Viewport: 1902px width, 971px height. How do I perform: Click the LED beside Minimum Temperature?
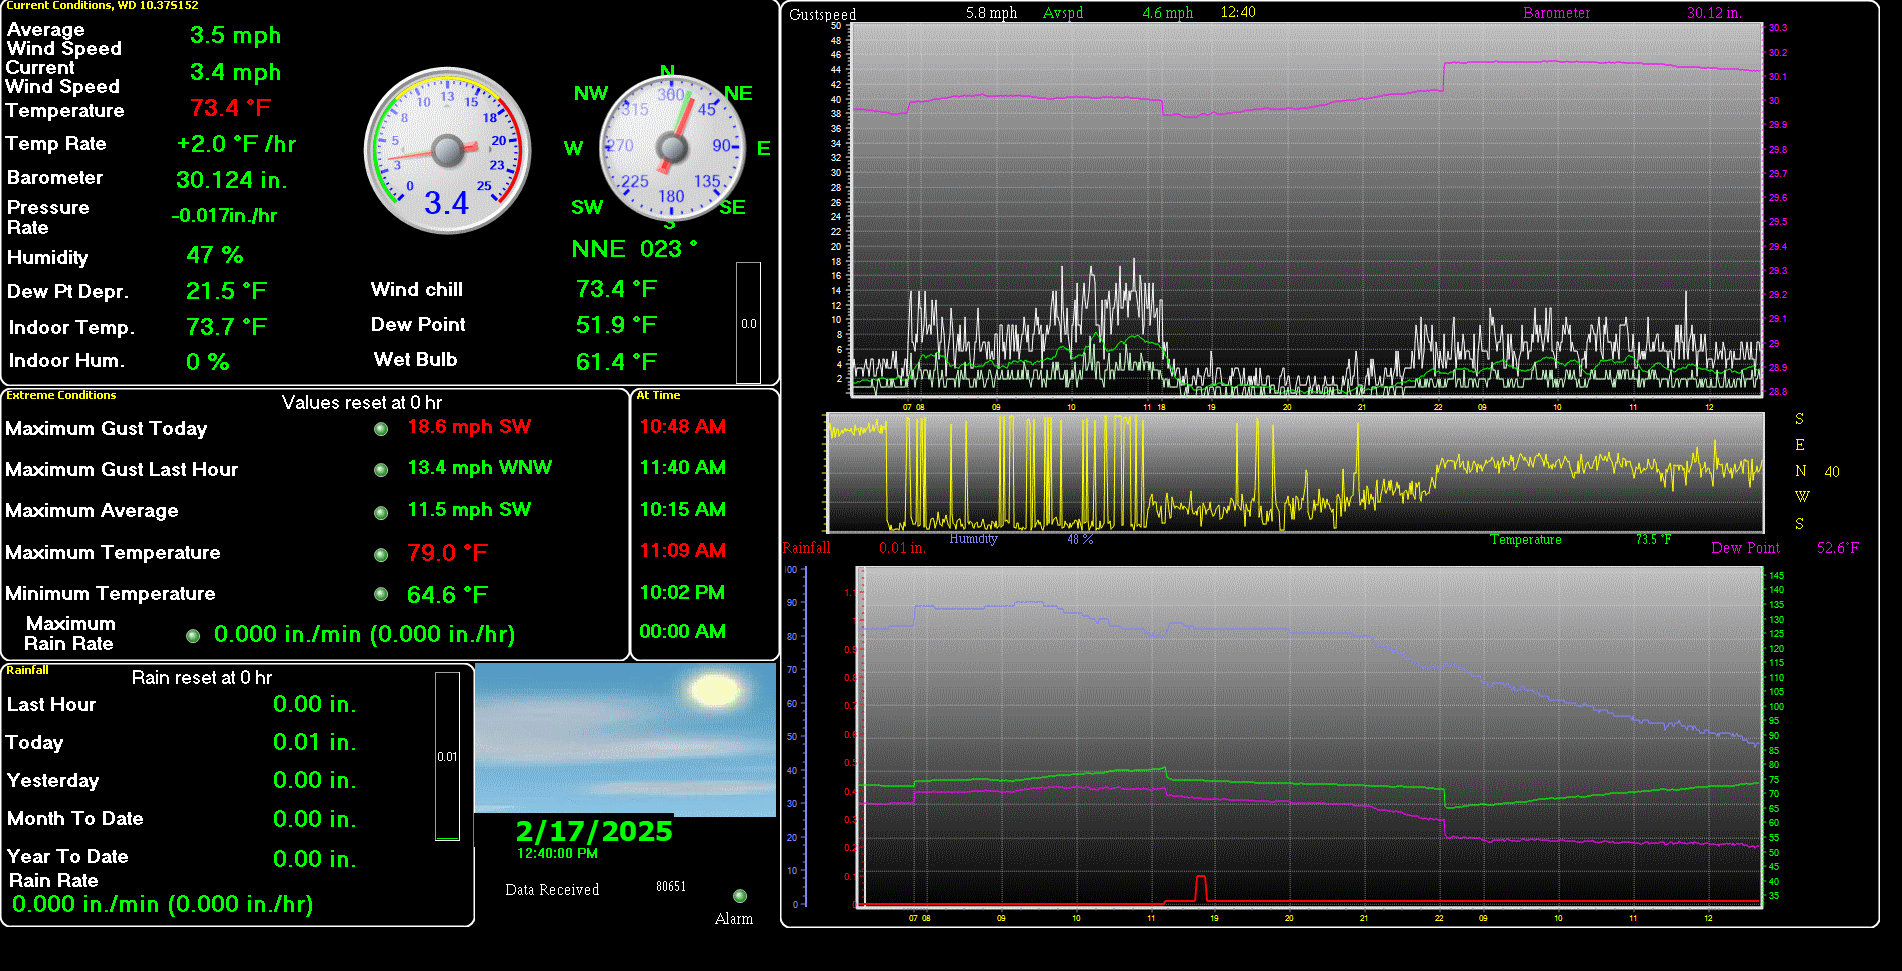(x=381, y=594)
